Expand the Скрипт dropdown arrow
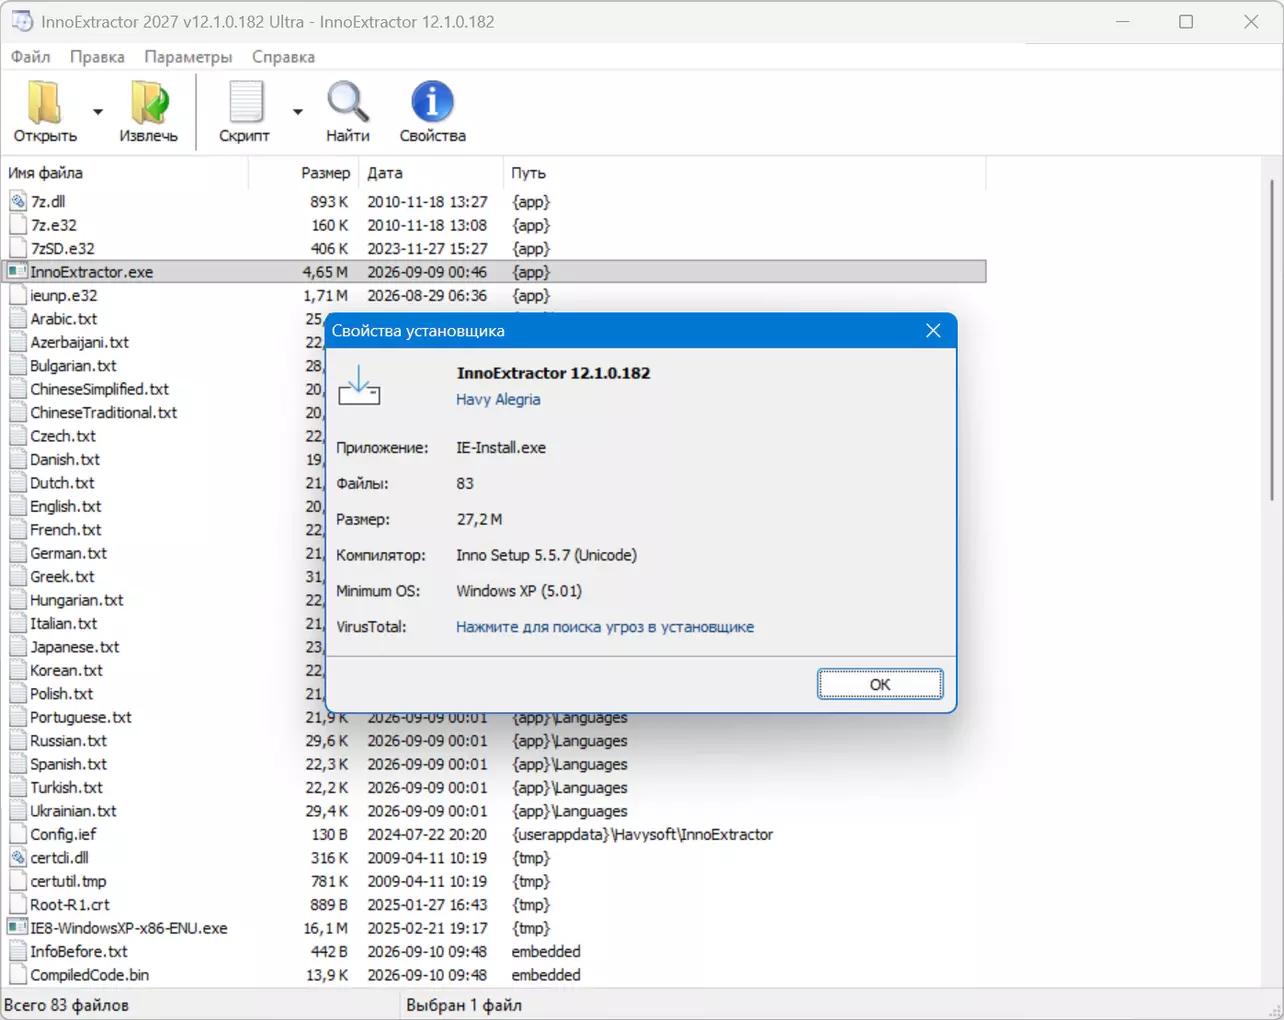 [x=298, y=111]
